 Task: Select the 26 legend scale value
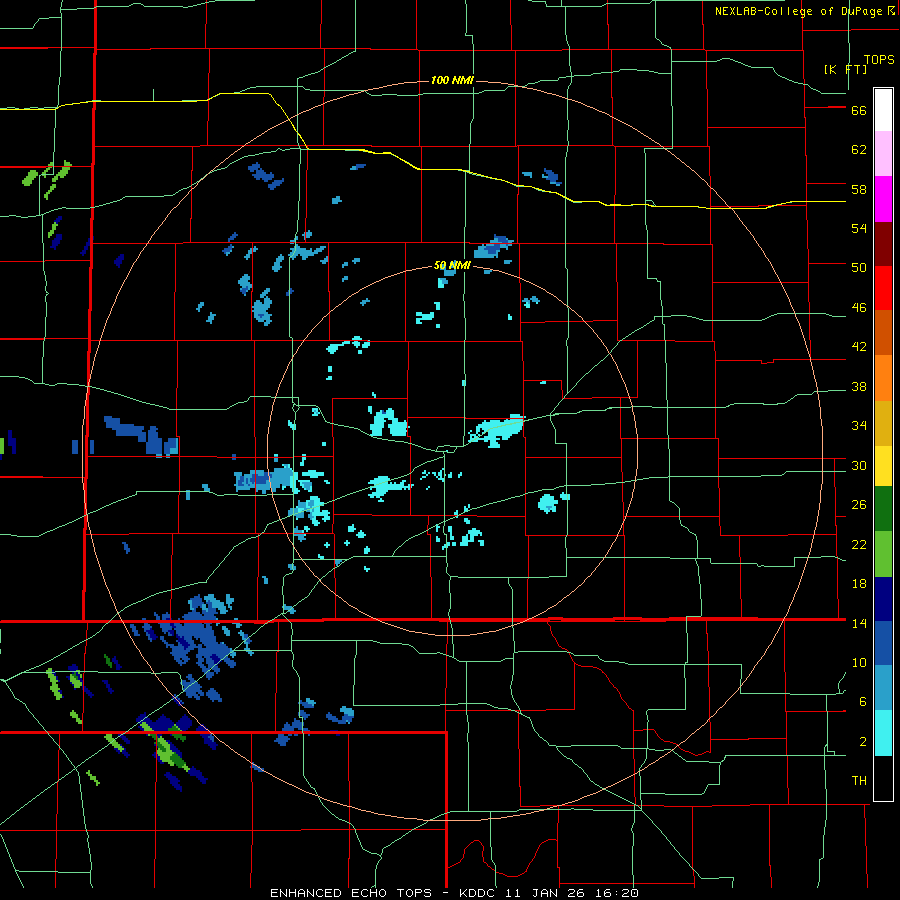[859, 505]
